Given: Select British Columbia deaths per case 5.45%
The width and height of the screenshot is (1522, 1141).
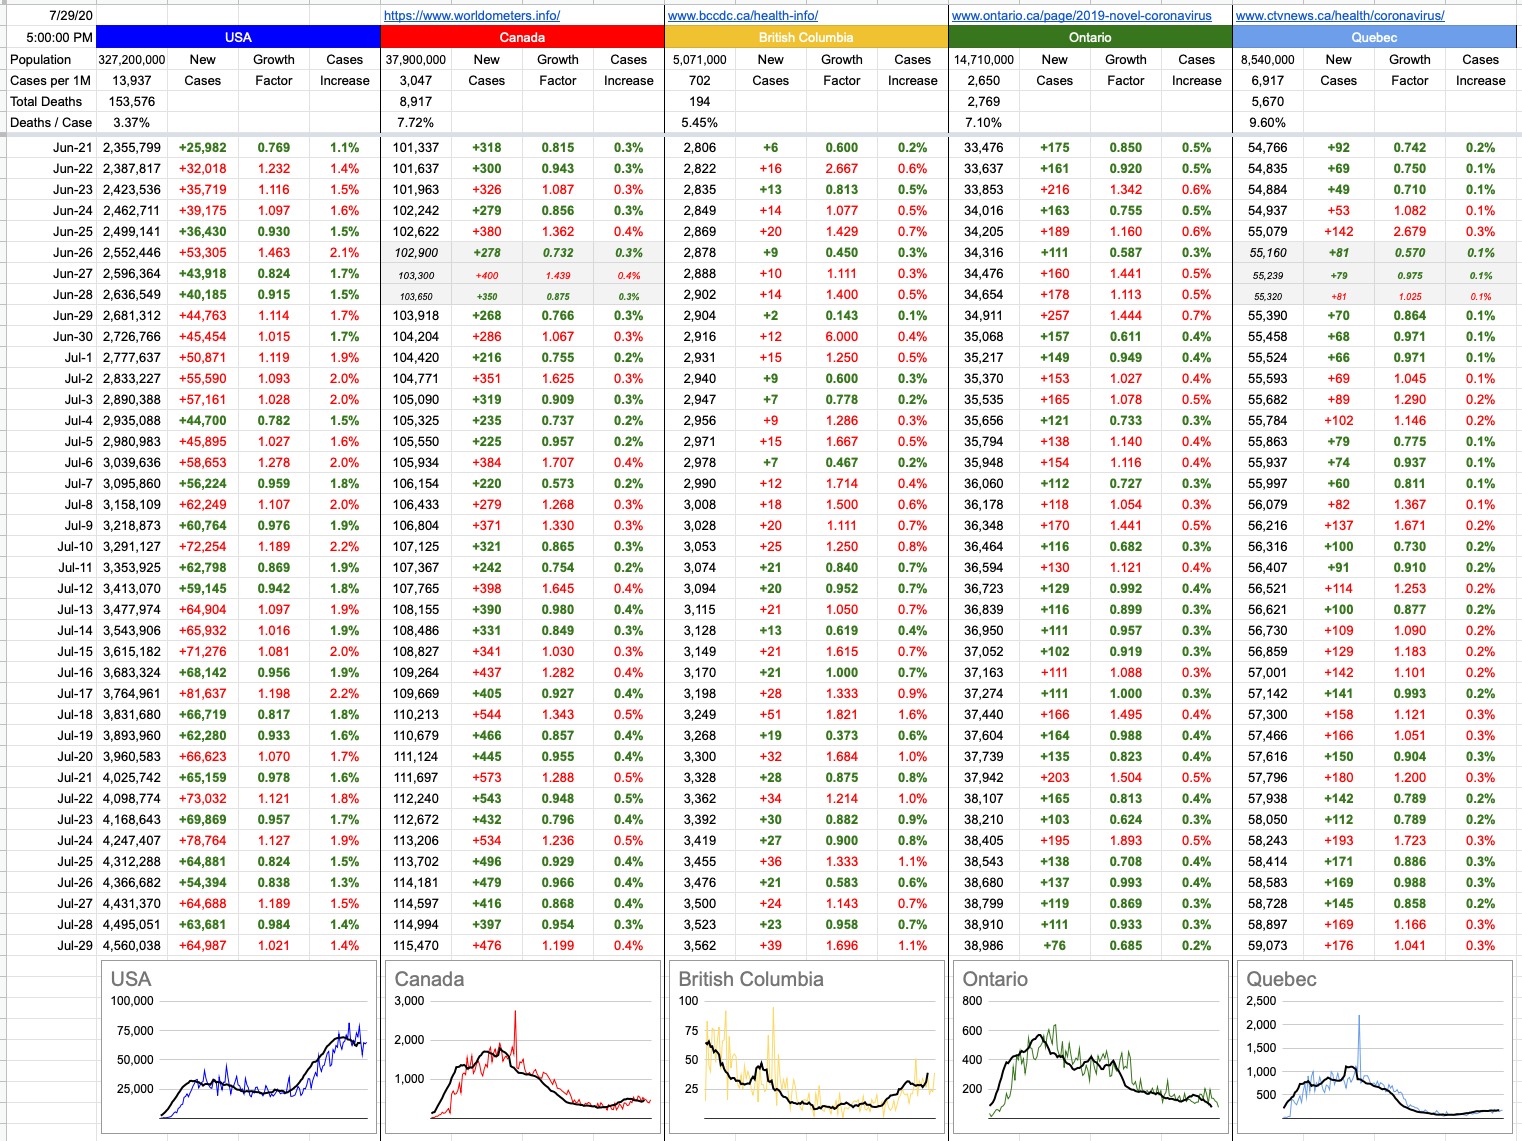Looking at the screenshot, I should click(700, 122).
